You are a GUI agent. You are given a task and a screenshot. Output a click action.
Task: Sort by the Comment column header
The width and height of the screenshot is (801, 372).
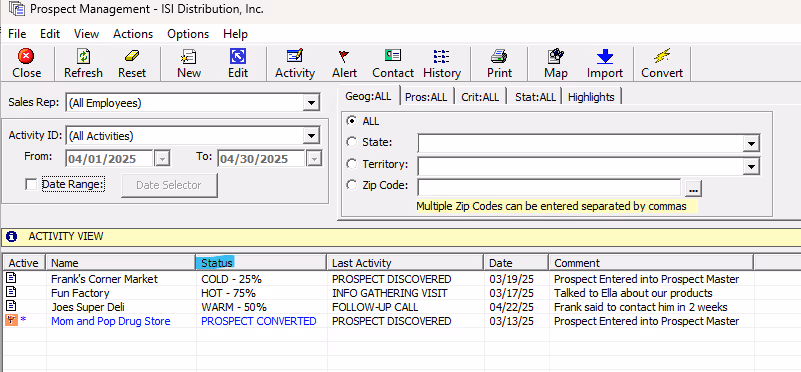[651, 263]
